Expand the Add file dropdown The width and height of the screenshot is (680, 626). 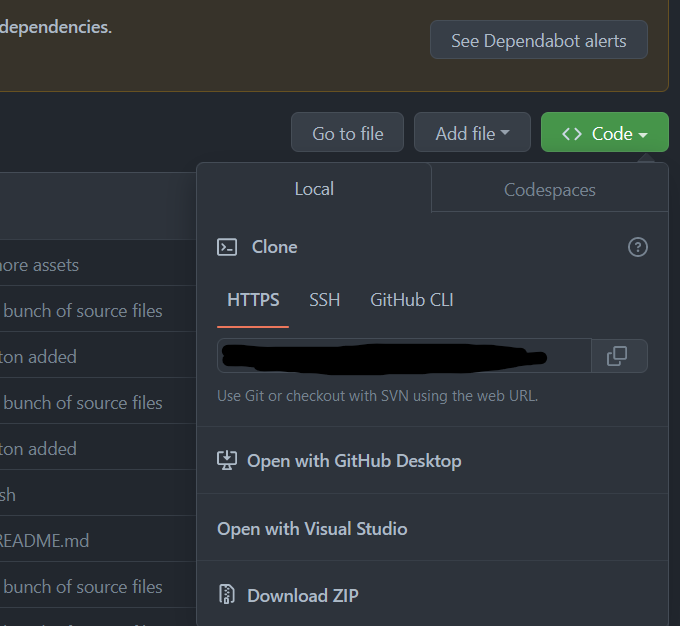coord(472,132)
